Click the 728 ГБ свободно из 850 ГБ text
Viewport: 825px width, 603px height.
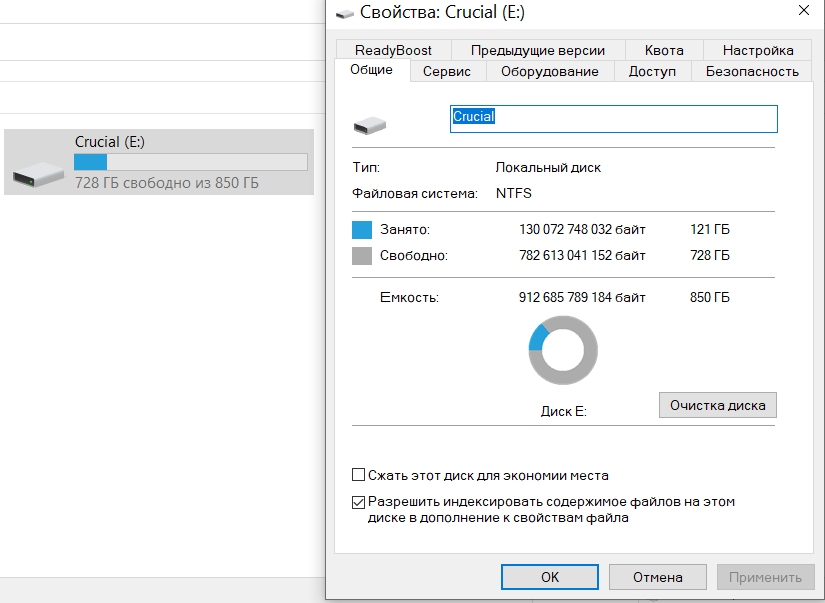point(167,183)
